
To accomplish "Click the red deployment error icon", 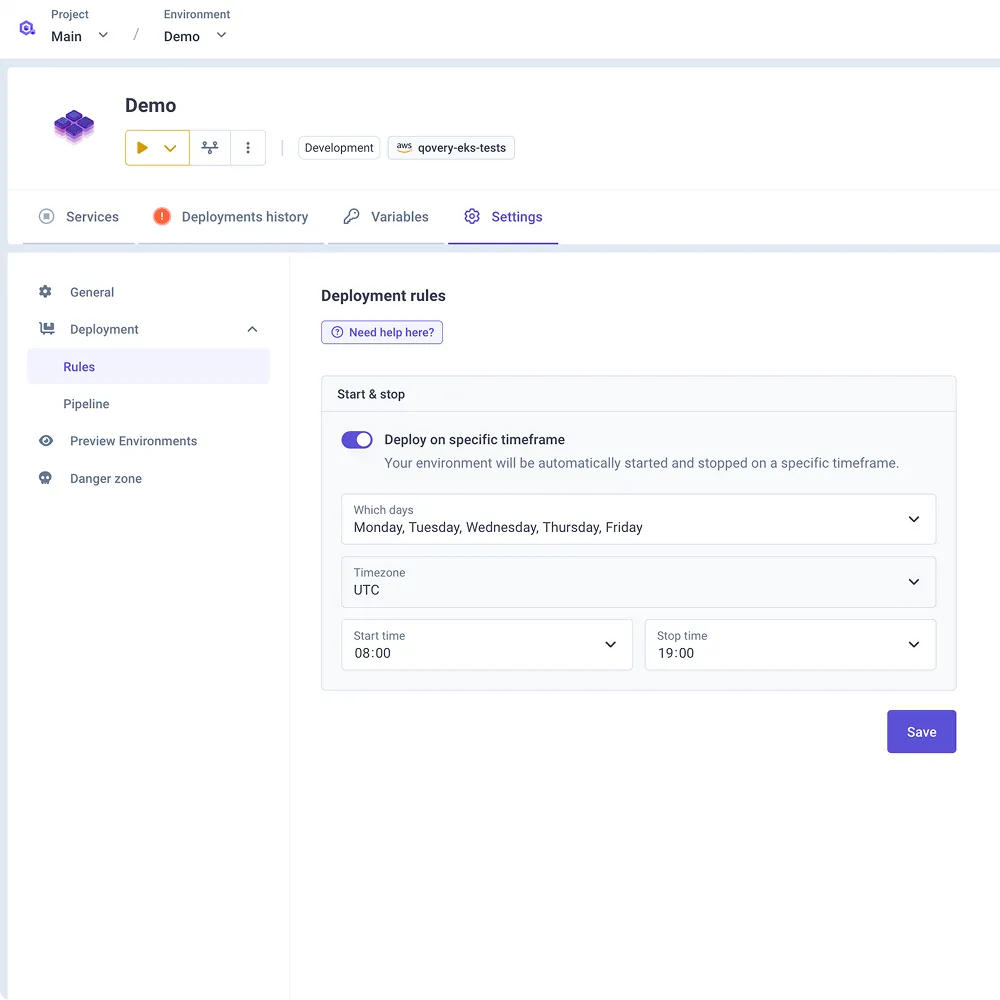I will 162,217.
